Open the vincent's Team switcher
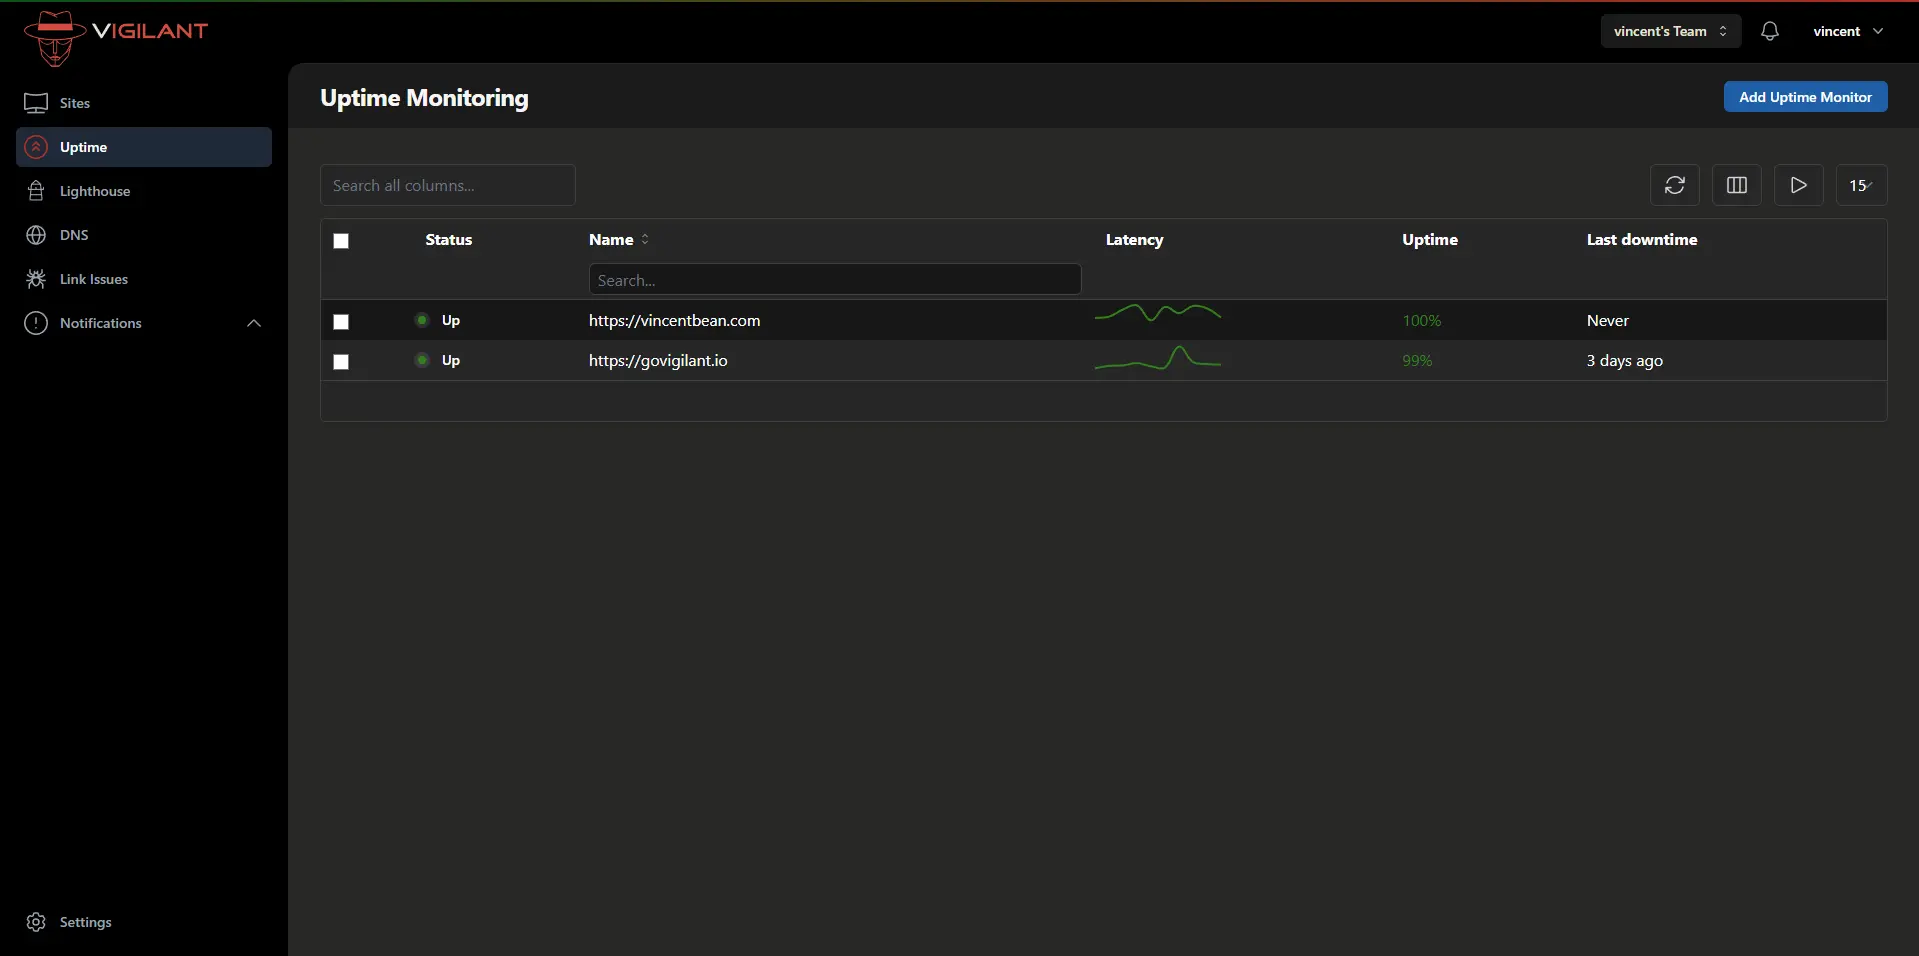The image size is (1919, 956). 1671,31
